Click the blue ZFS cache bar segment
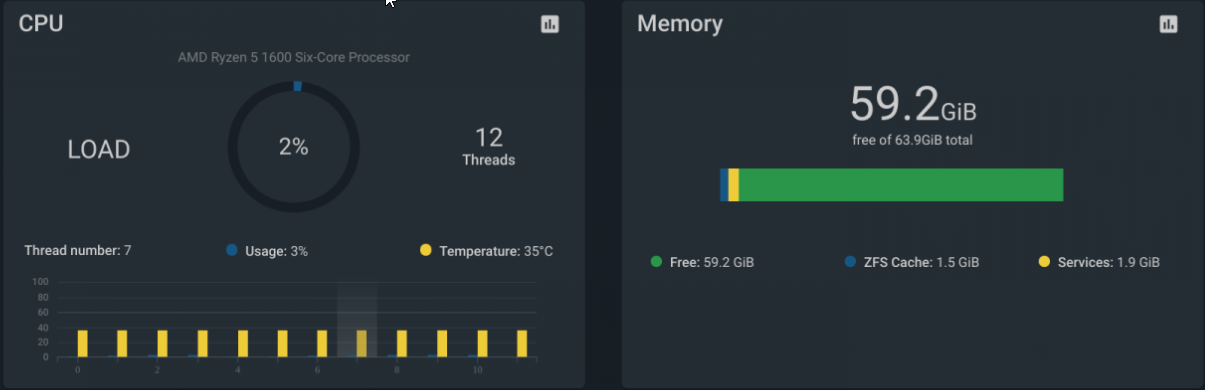This screenshot has height=390, width=1205. coord(724,185)
